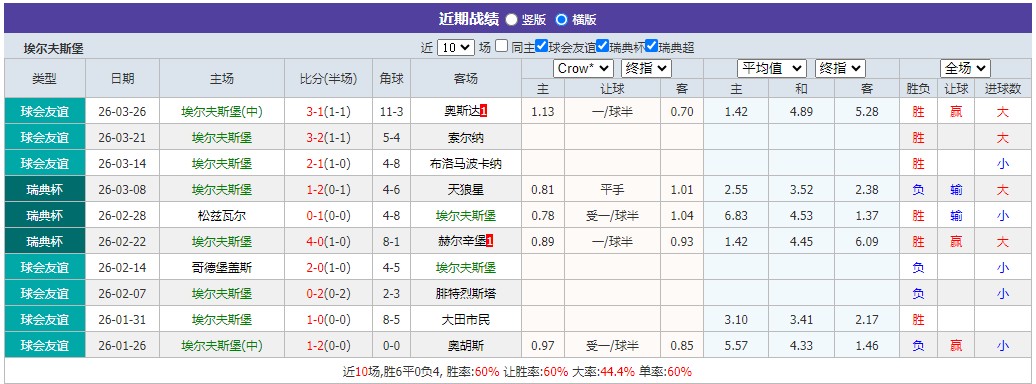
Task: Click the score 4-0(1-0)
Action: point(328,242)
